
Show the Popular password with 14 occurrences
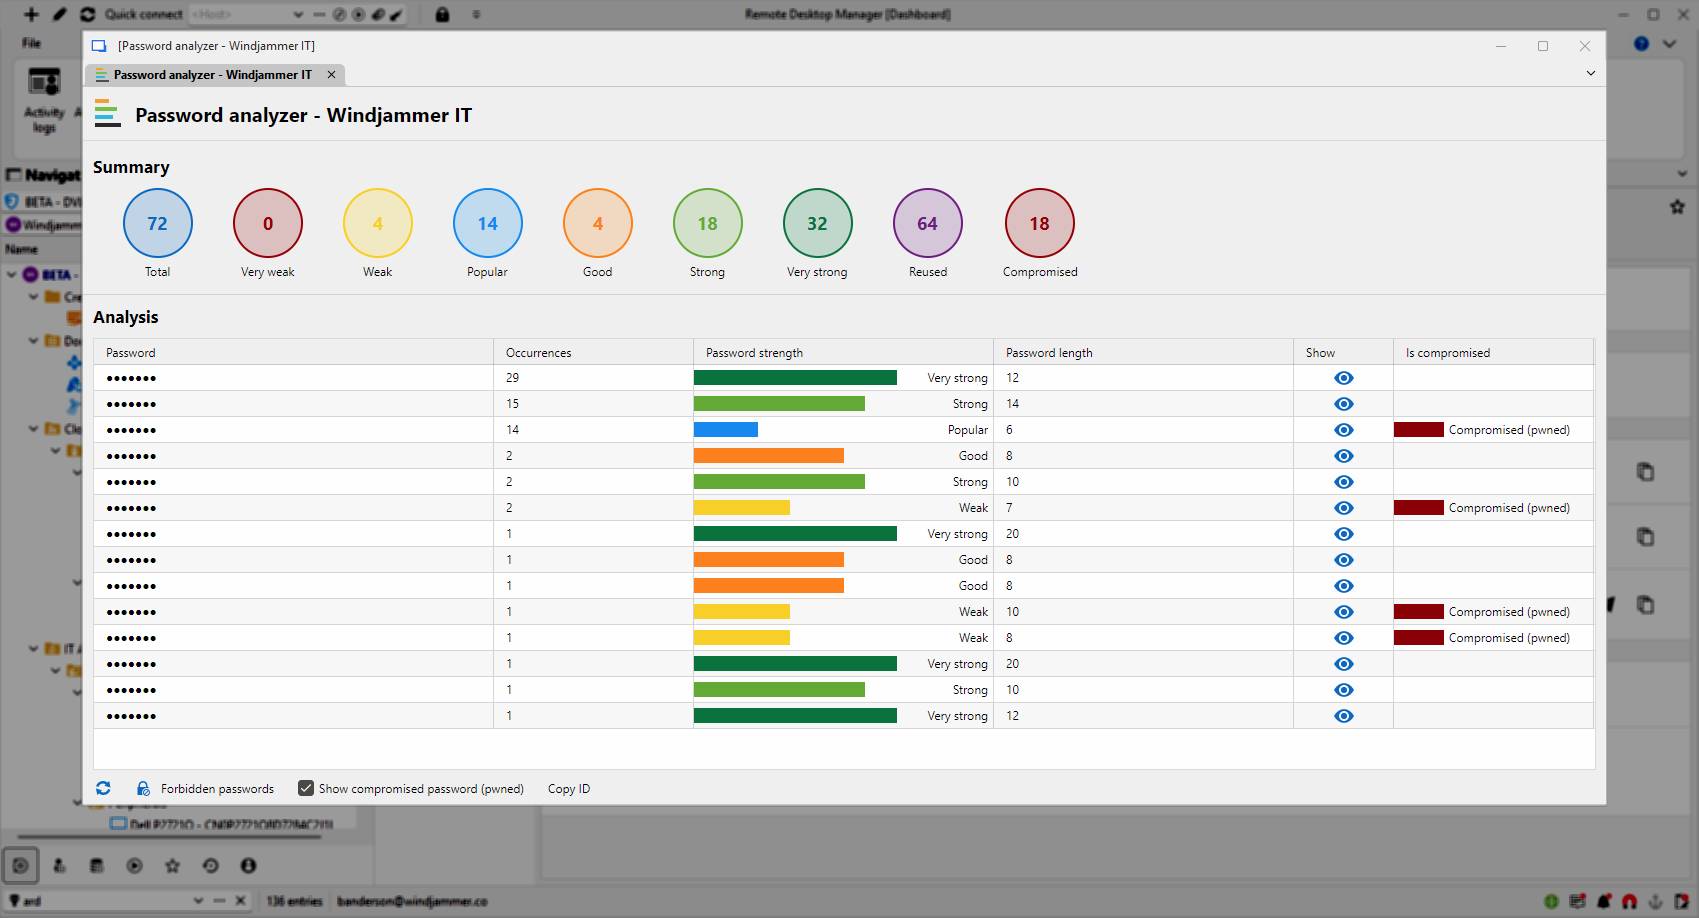point(1343,430)
